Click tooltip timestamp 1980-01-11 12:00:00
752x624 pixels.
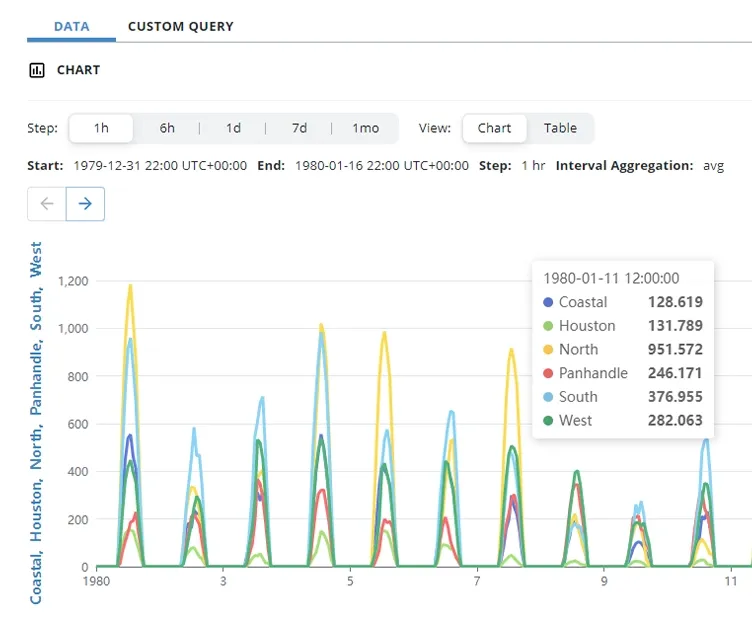point(611,278)
